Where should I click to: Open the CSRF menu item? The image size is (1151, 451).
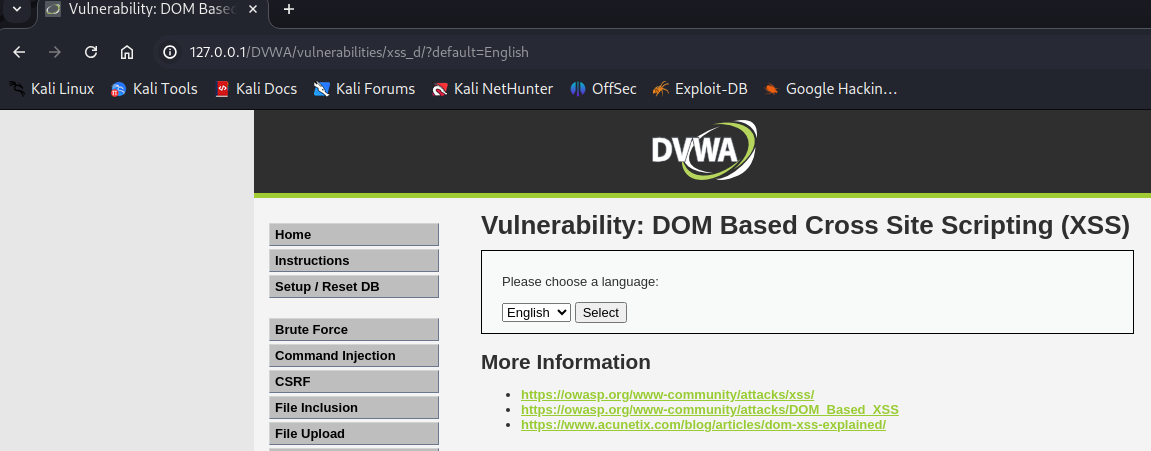point(354,382)
